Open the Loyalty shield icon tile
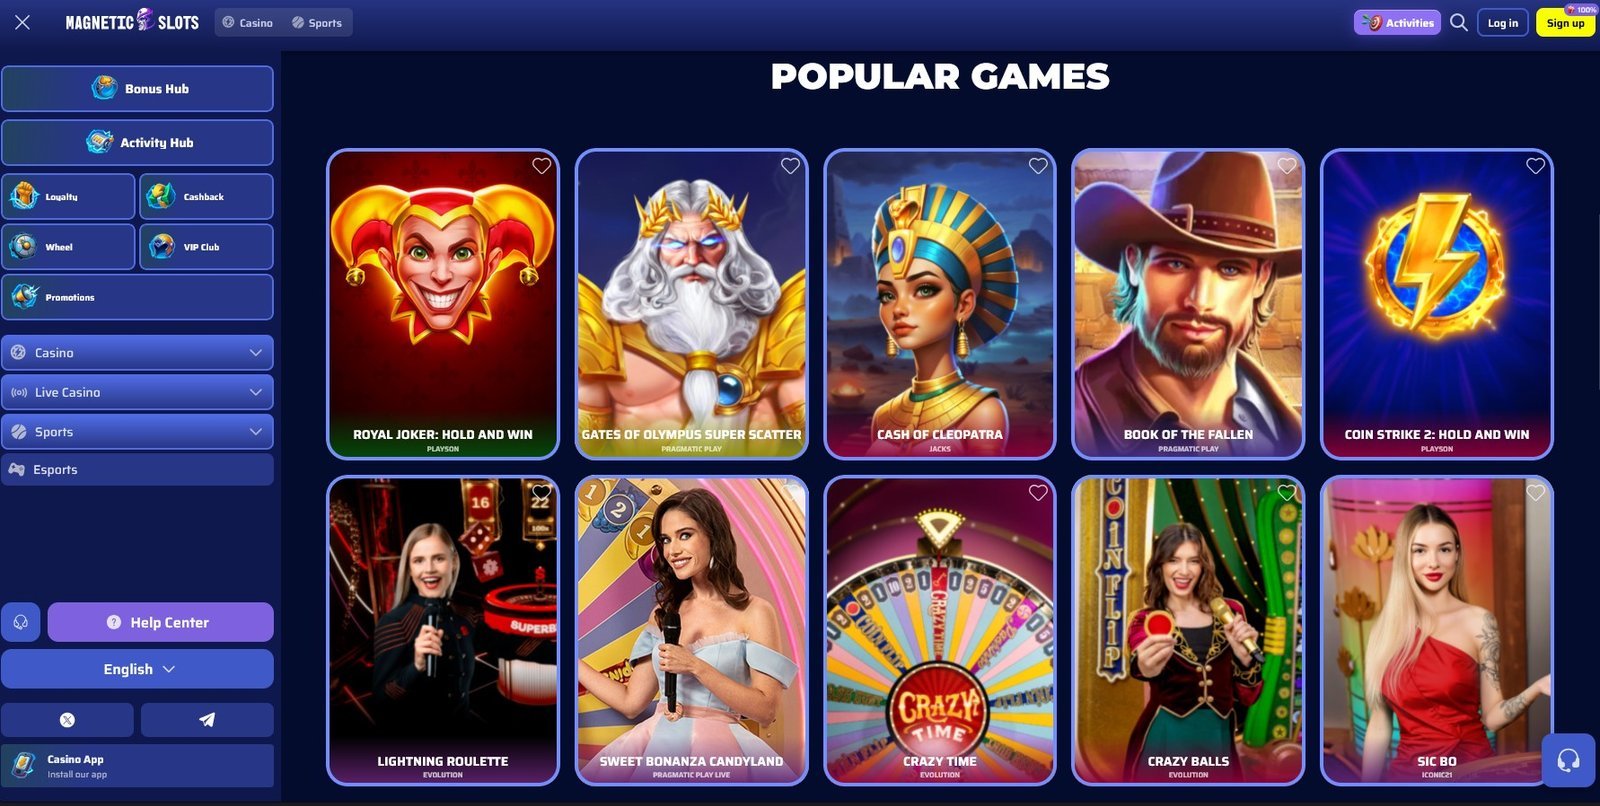The image size is (1600, 806). pos(68,196)
